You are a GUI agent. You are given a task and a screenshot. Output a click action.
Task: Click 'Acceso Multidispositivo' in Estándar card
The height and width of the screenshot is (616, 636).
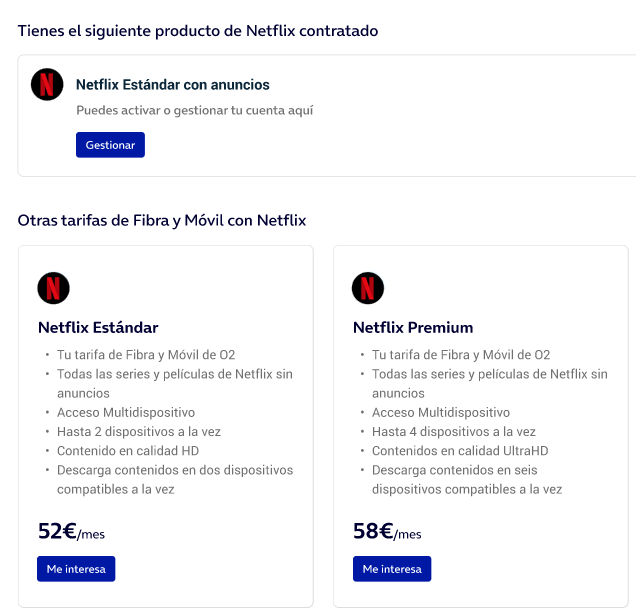(x=126, y=412)
